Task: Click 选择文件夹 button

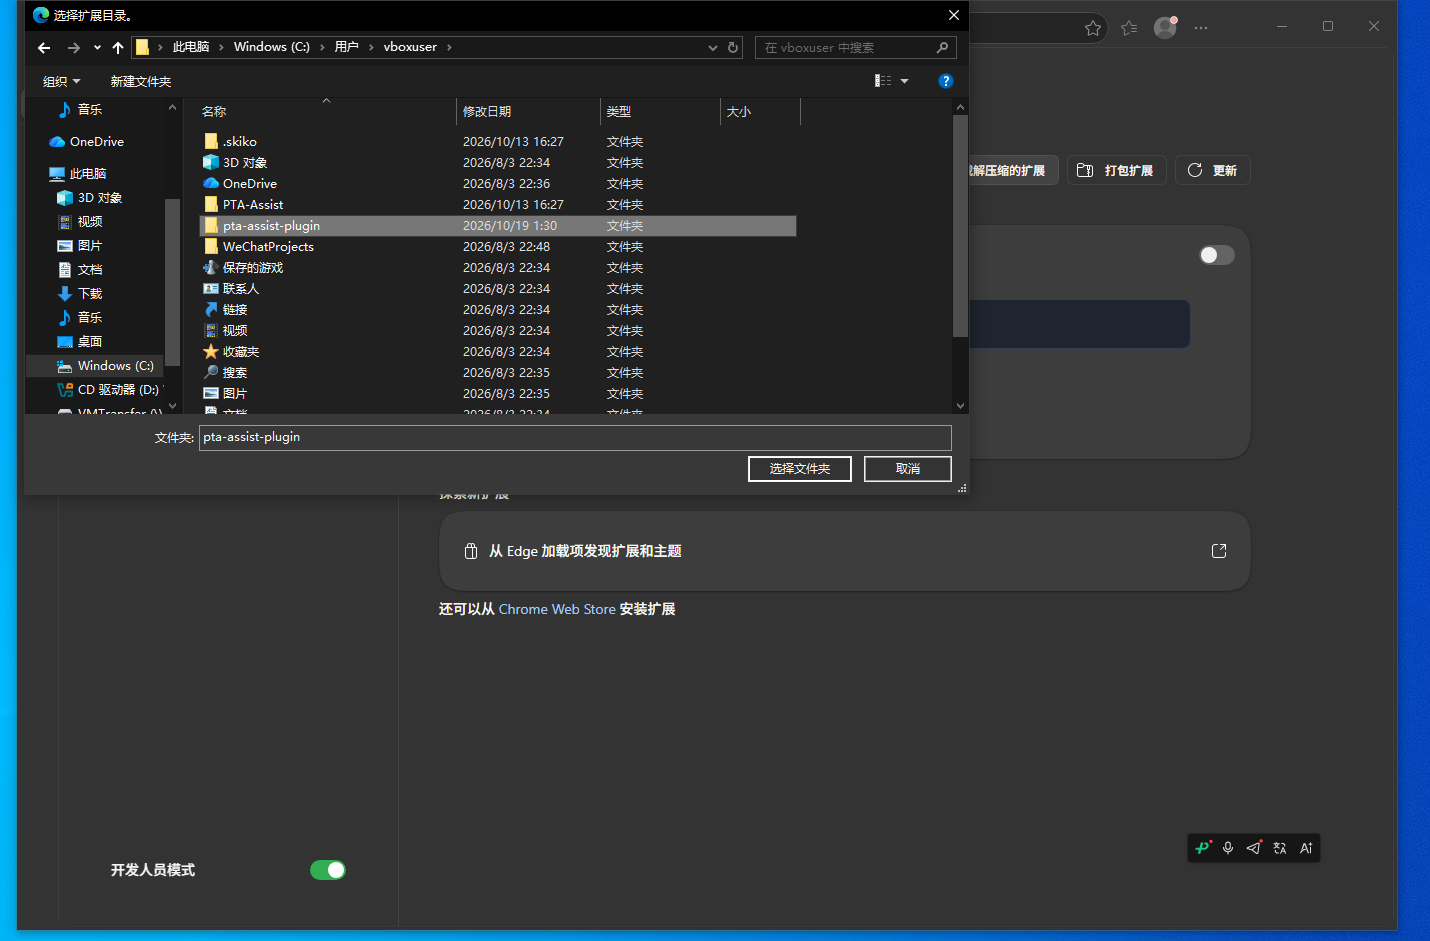Action: coord(800,469)
